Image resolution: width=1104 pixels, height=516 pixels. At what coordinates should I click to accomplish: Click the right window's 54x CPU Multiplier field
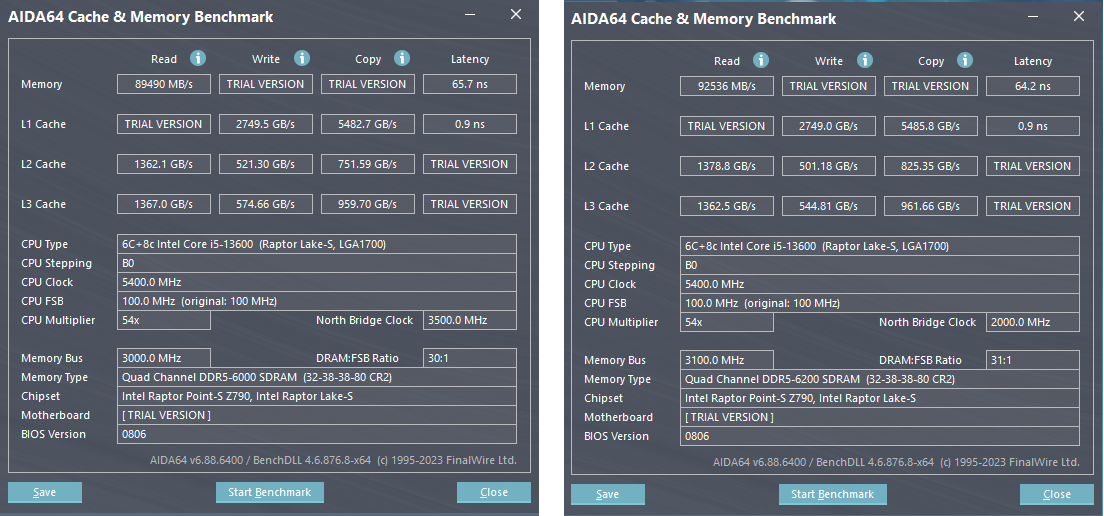727,322
